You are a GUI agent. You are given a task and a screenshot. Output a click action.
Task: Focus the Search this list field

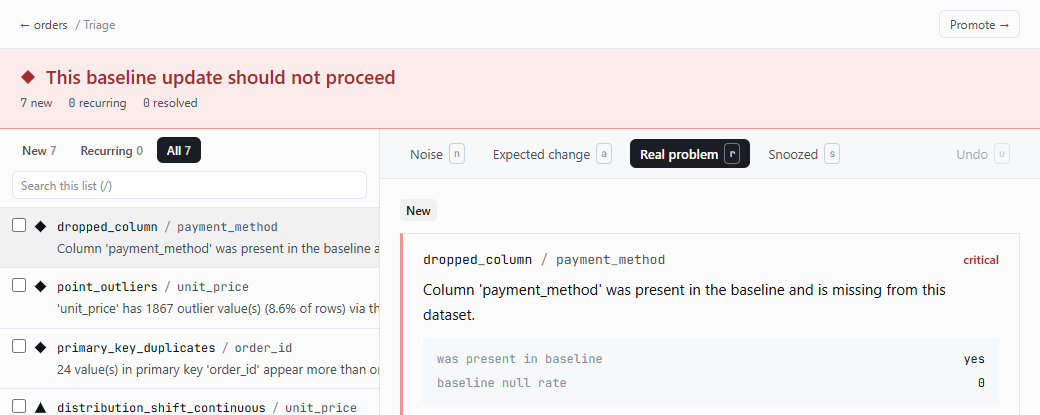point(190,186)
